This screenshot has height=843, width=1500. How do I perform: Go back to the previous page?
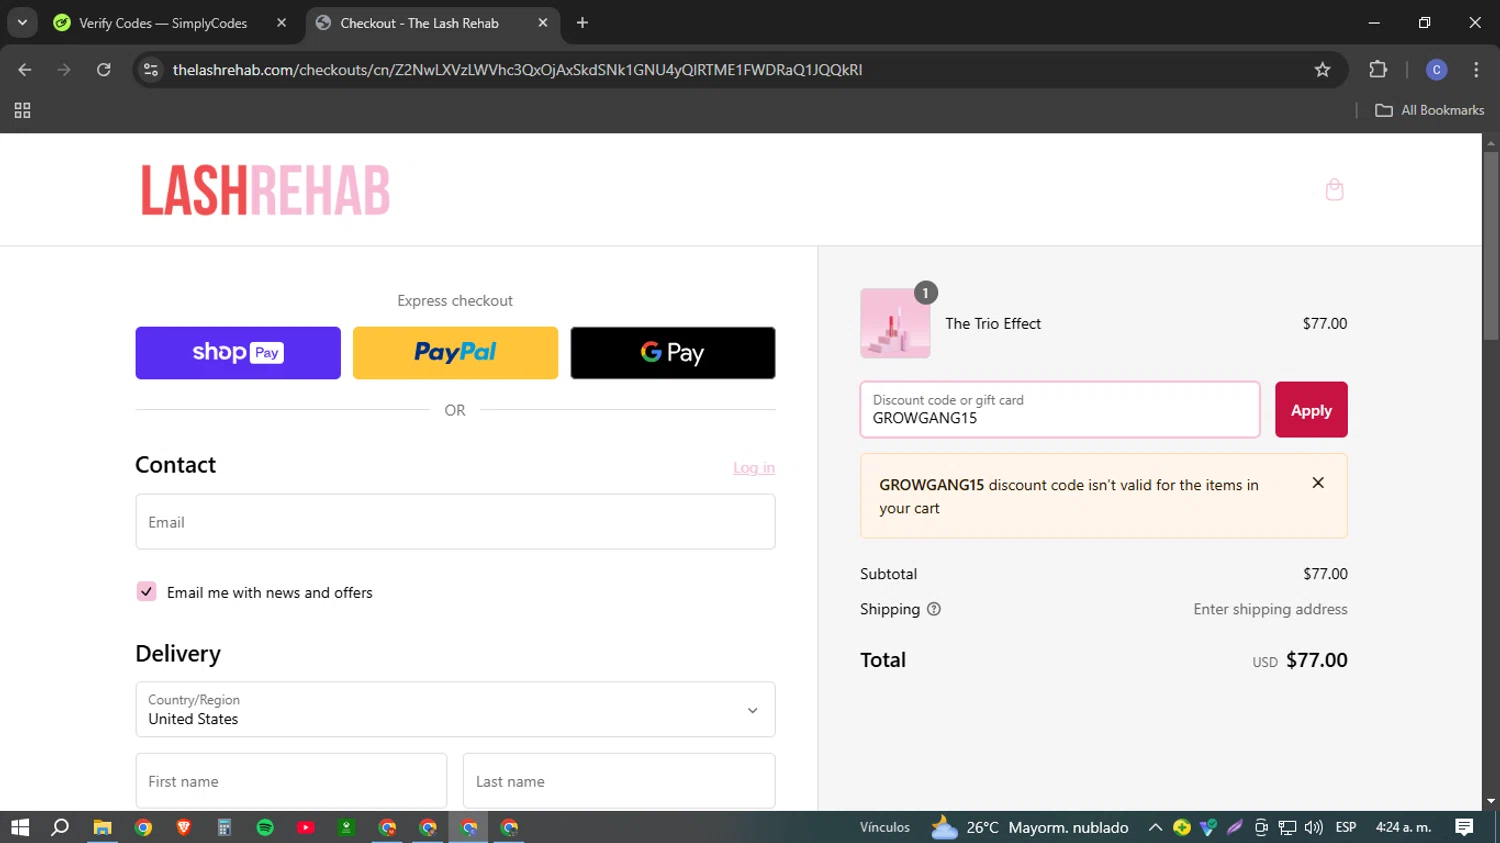click(25, 69)
